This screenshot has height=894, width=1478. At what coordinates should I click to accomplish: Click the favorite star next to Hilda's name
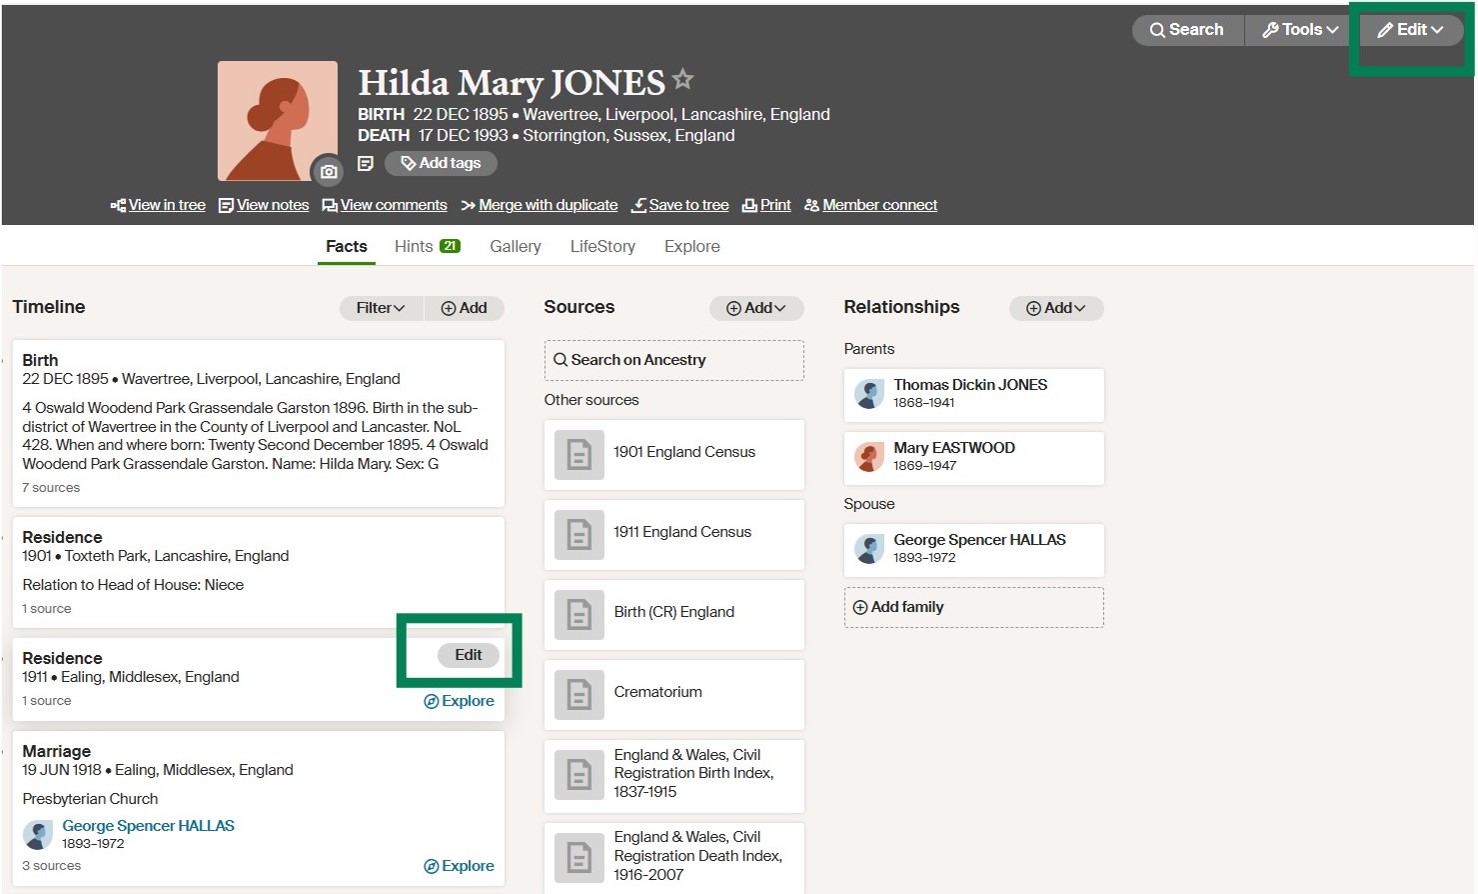[x=683, y=79]
